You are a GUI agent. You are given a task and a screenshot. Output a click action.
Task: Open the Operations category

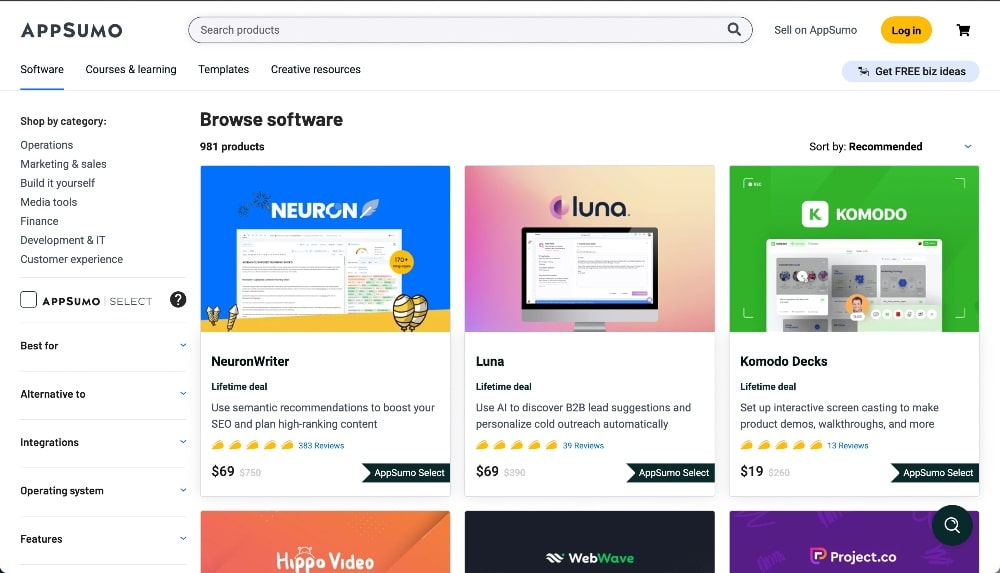[47, 145]
